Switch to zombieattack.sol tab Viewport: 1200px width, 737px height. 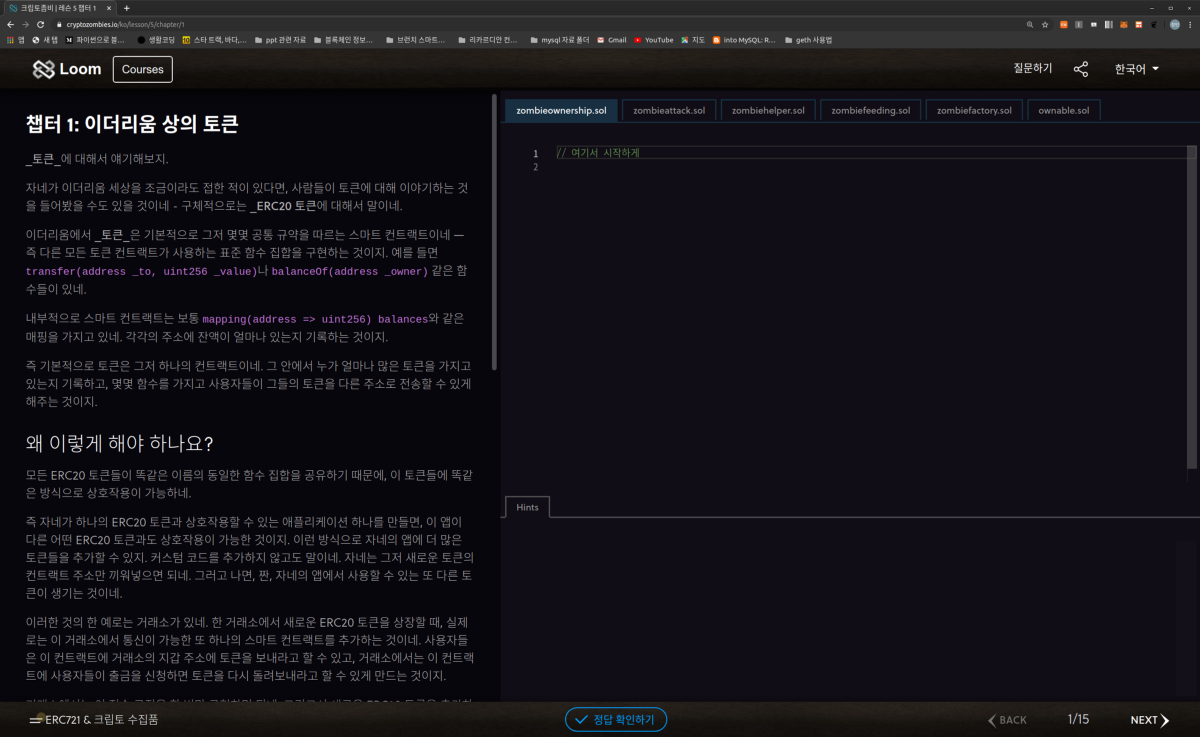(x=669, y=110)
